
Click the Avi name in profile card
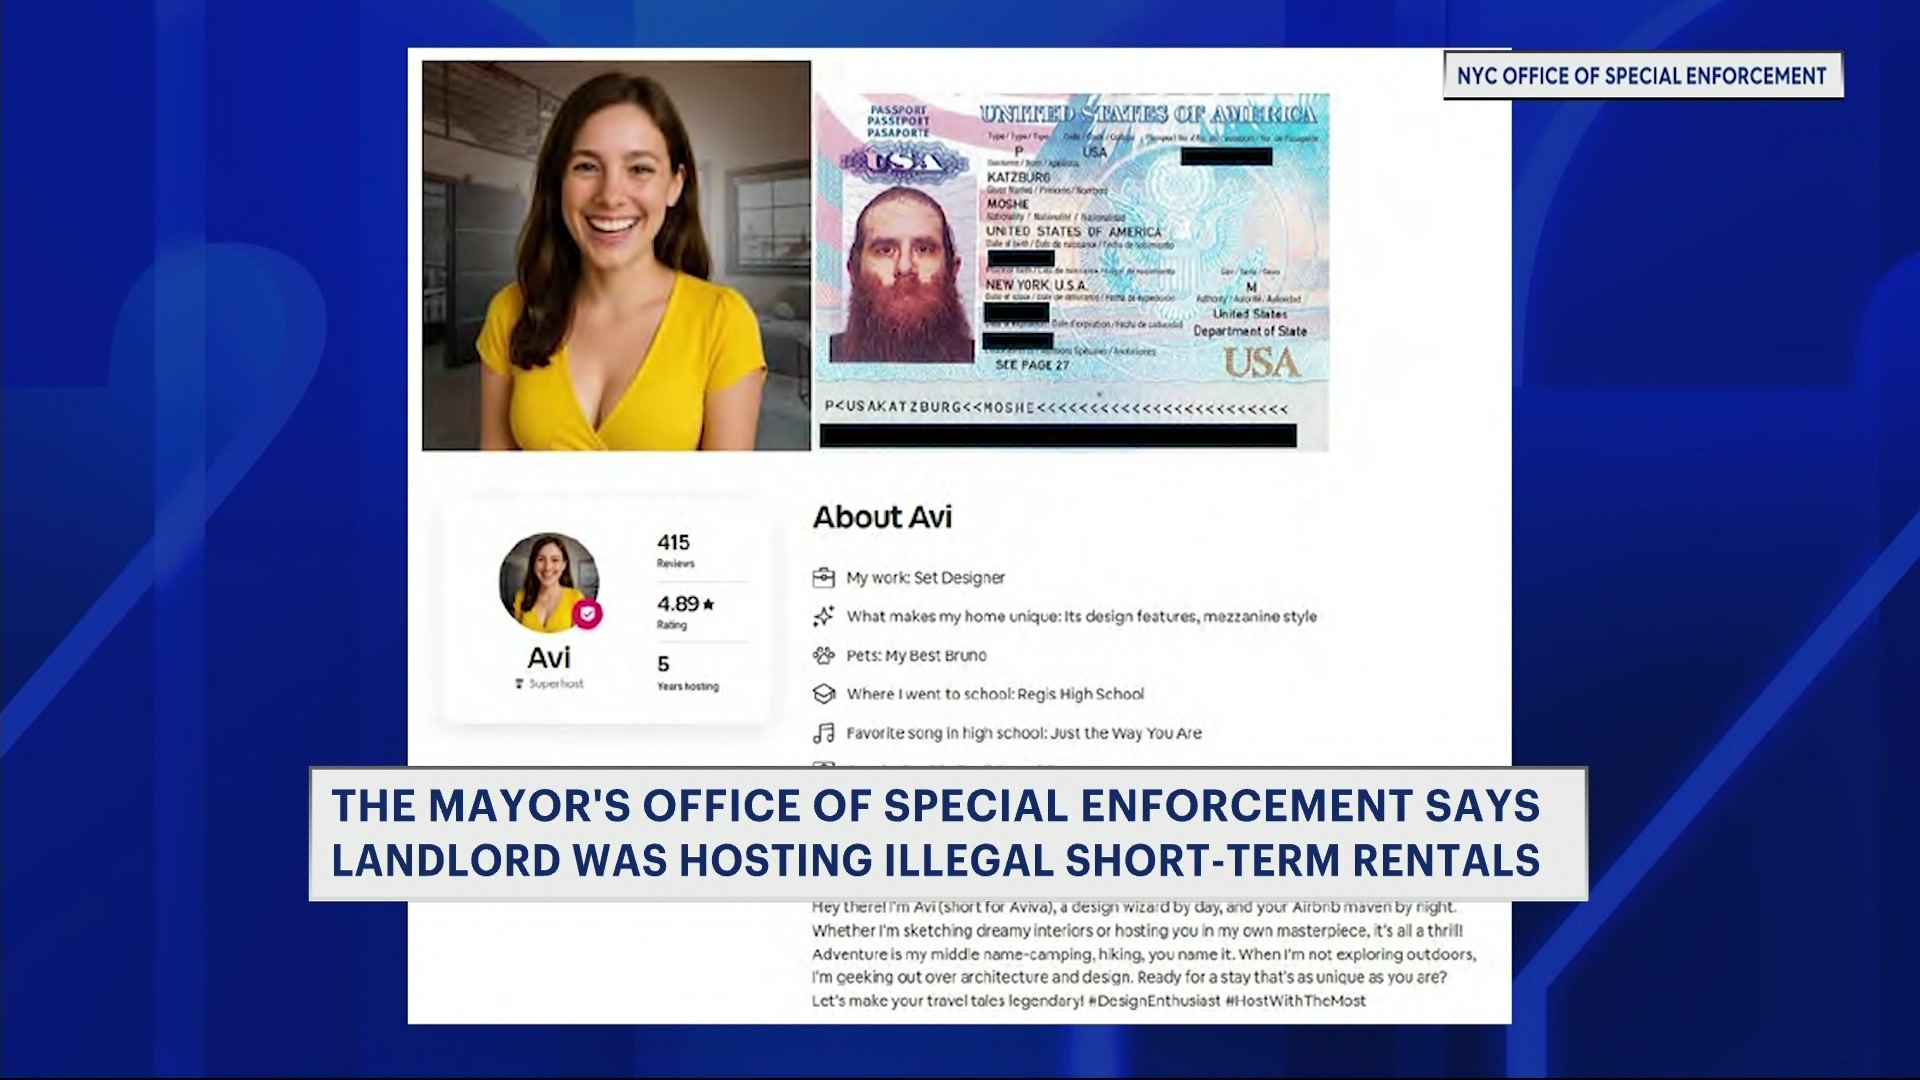pyautogui.click(x=549, y=657)
